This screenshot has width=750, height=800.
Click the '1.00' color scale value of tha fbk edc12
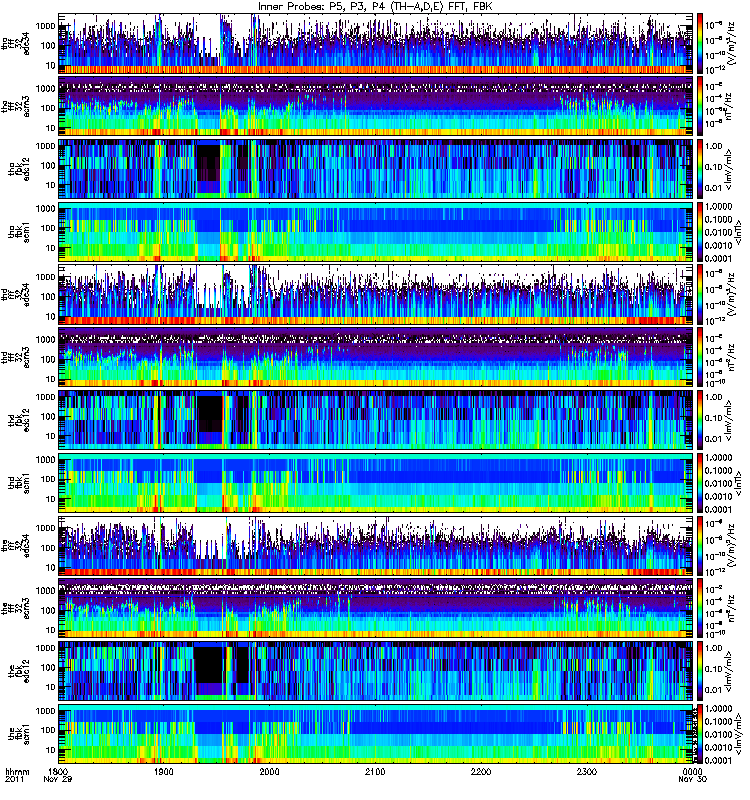tap(714, 146)
